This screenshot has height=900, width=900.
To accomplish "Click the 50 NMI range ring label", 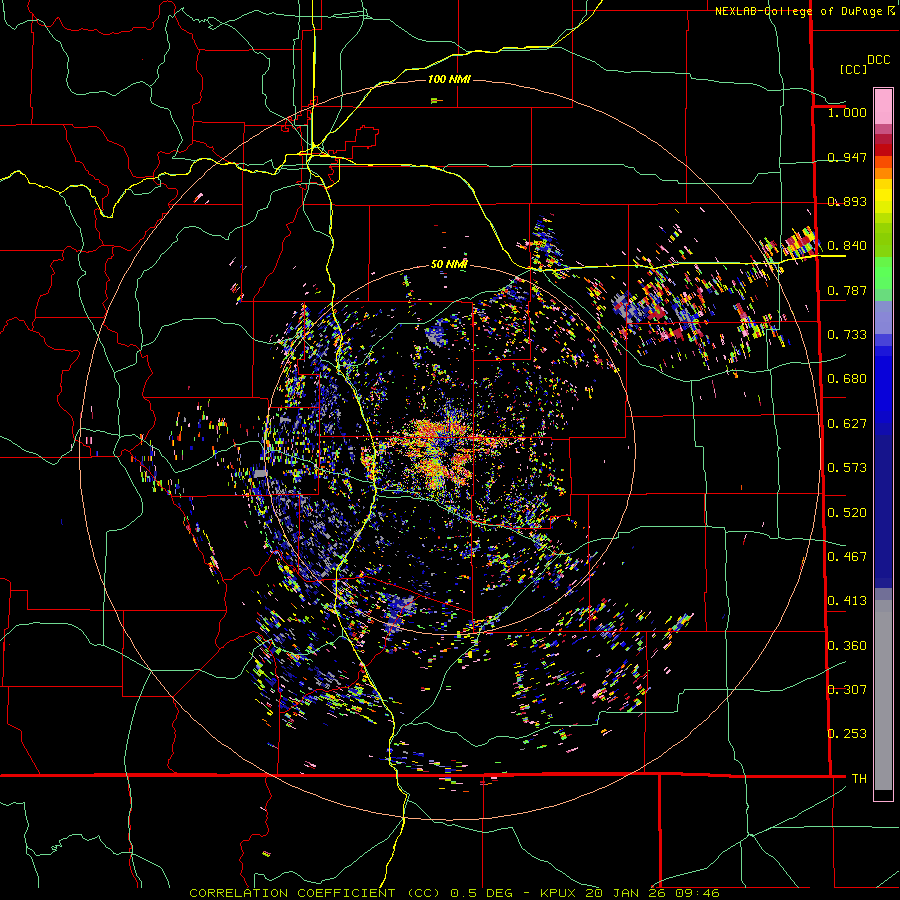I will coord(449,264).
